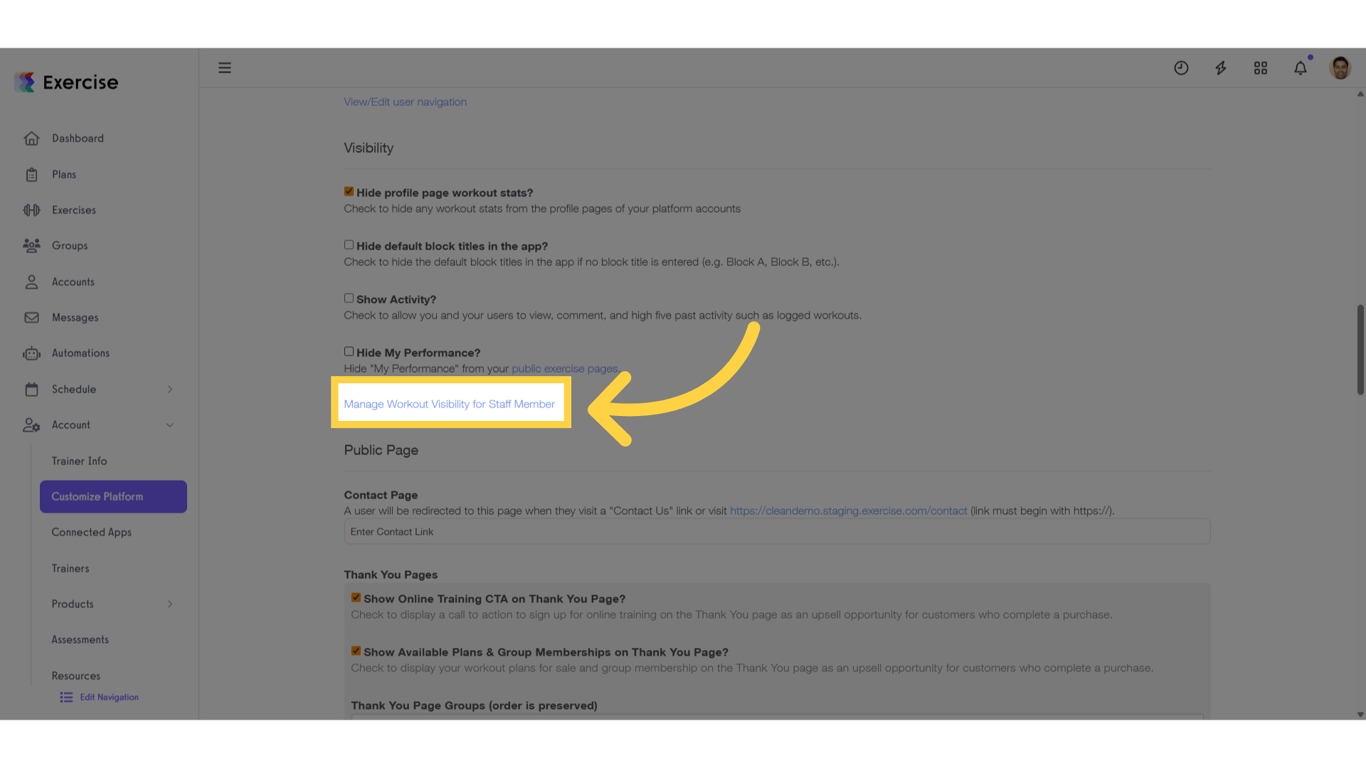Uncheck Hide profile page workout stats
The height and width of the screenshot is (768, 1366).
tap(349, 191)
